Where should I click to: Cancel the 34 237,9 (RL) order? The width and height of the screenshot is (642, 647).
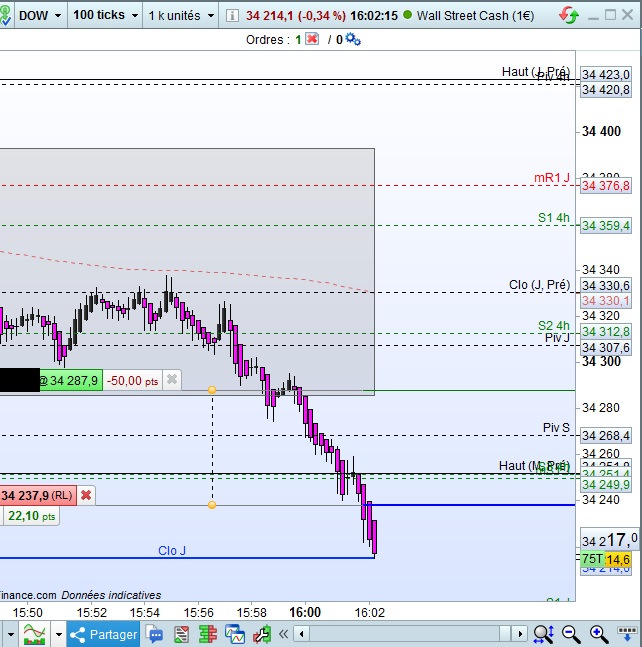86,495
